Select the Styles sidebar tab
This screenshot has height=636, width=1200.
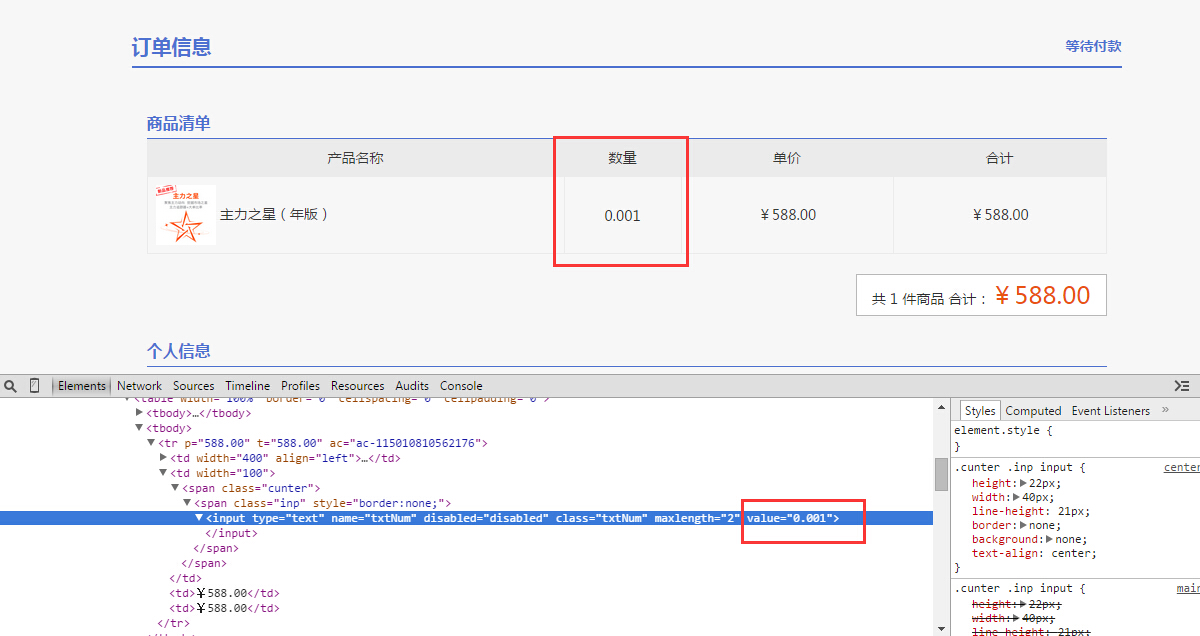(x=980, y=411)
